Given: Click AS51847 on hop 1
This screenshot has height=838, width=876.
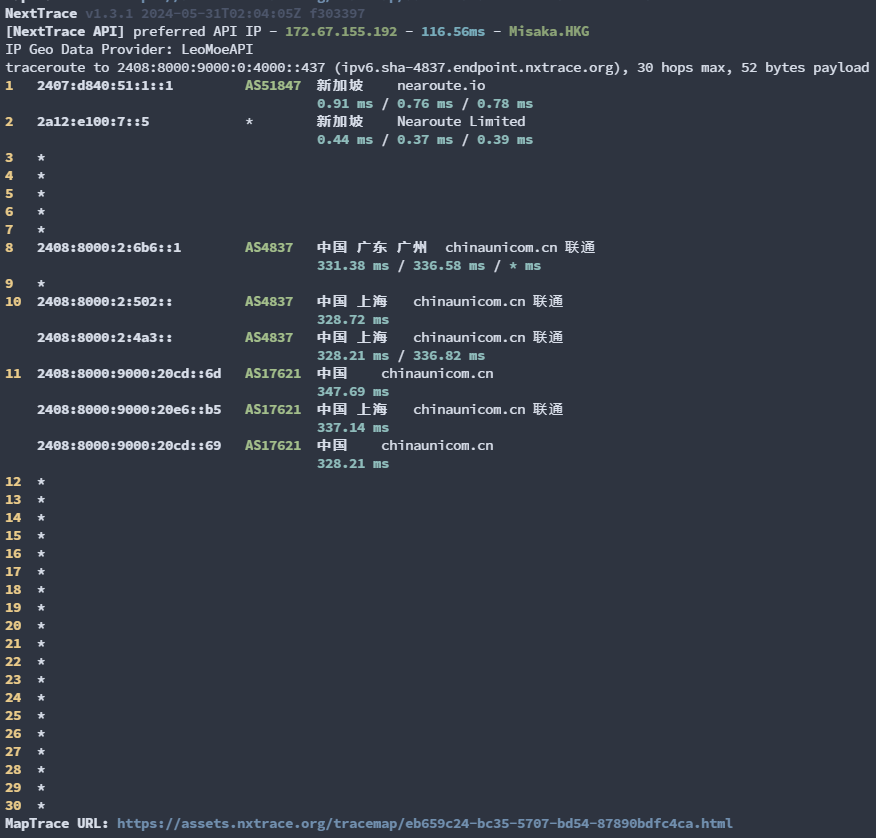Looking at the screenshot, I should click(x=273, y=85).
